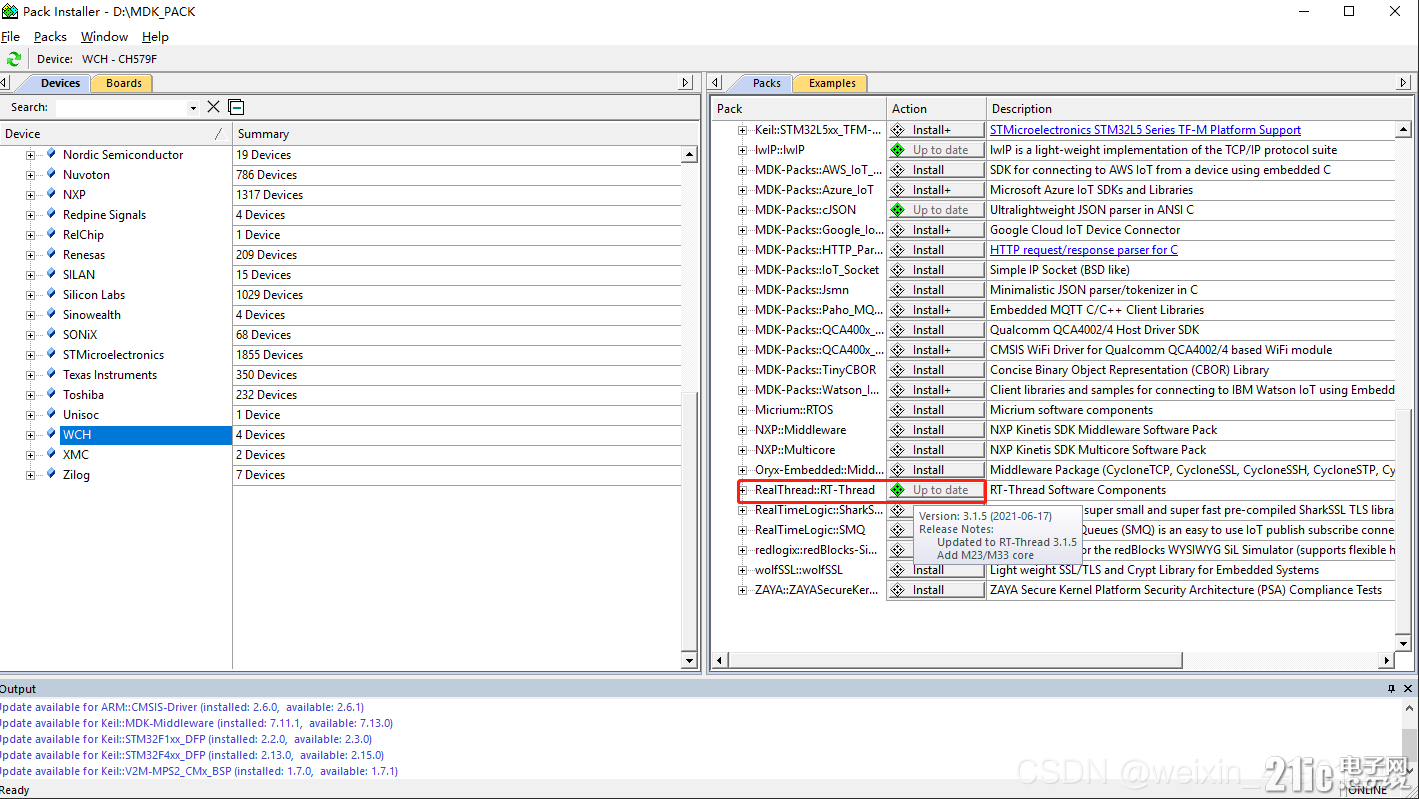Open the Packs menu
The width and height of the screenshot is (1419, 799).
[50, 36]
